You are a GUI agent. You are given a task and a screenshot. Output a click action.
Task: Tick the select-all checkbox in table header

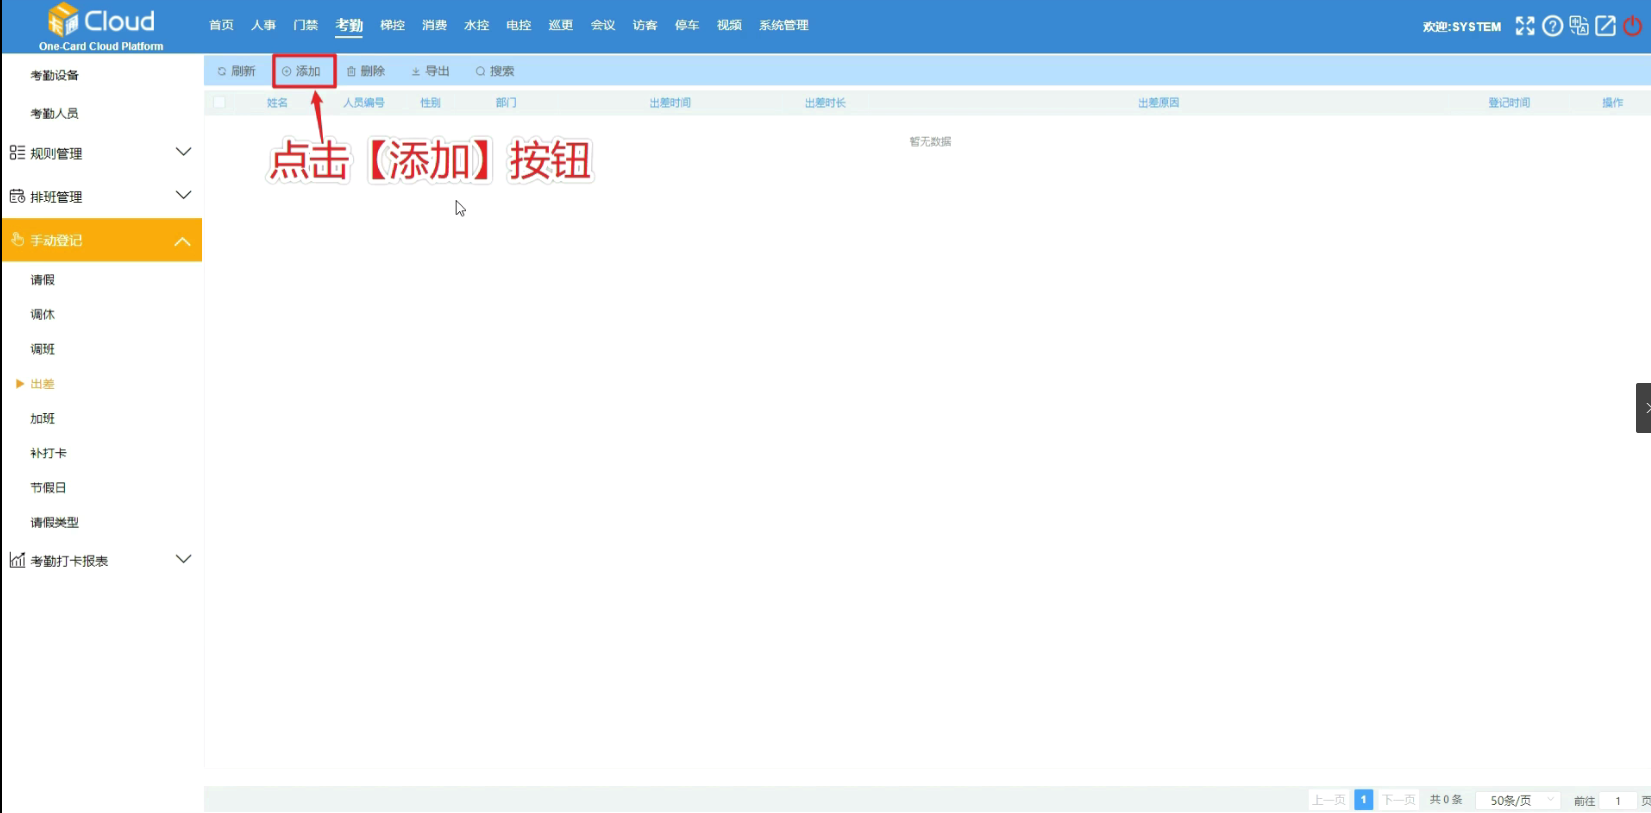tap(220, 102)
